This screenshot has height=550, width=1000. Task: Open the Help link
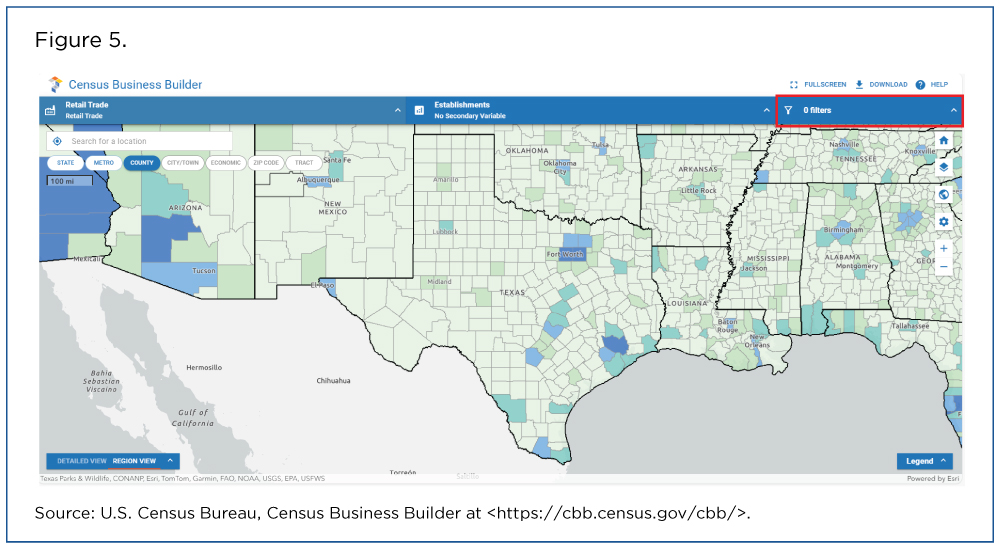[x=932, y=85]
